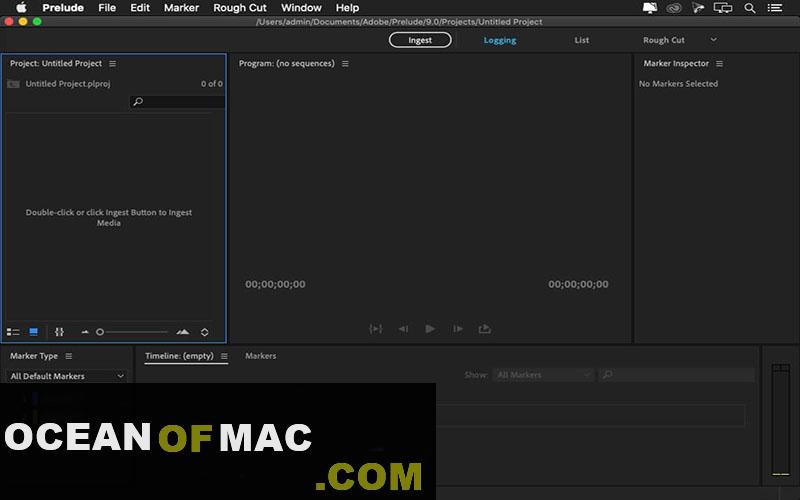Click the folder icon beside Untitled Project.plproj
The height and width of the screenshot is (500, 800).
coord(14,84)
